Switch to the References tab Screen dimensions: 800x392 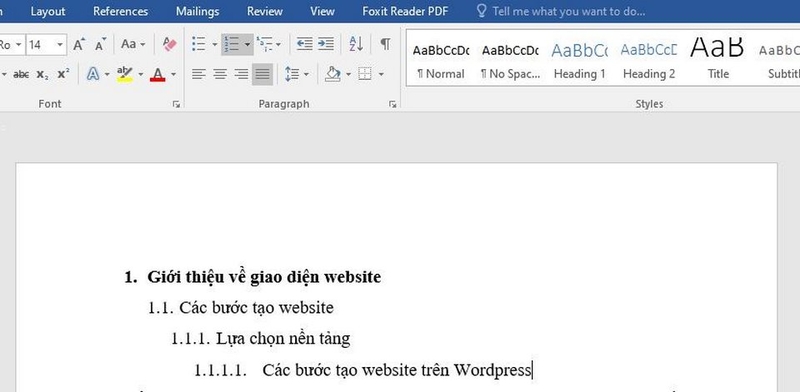120,11
